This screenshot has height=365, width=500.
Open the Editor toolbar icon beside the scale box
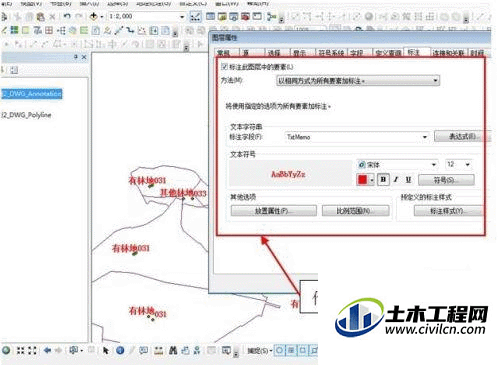pos(195,16)
